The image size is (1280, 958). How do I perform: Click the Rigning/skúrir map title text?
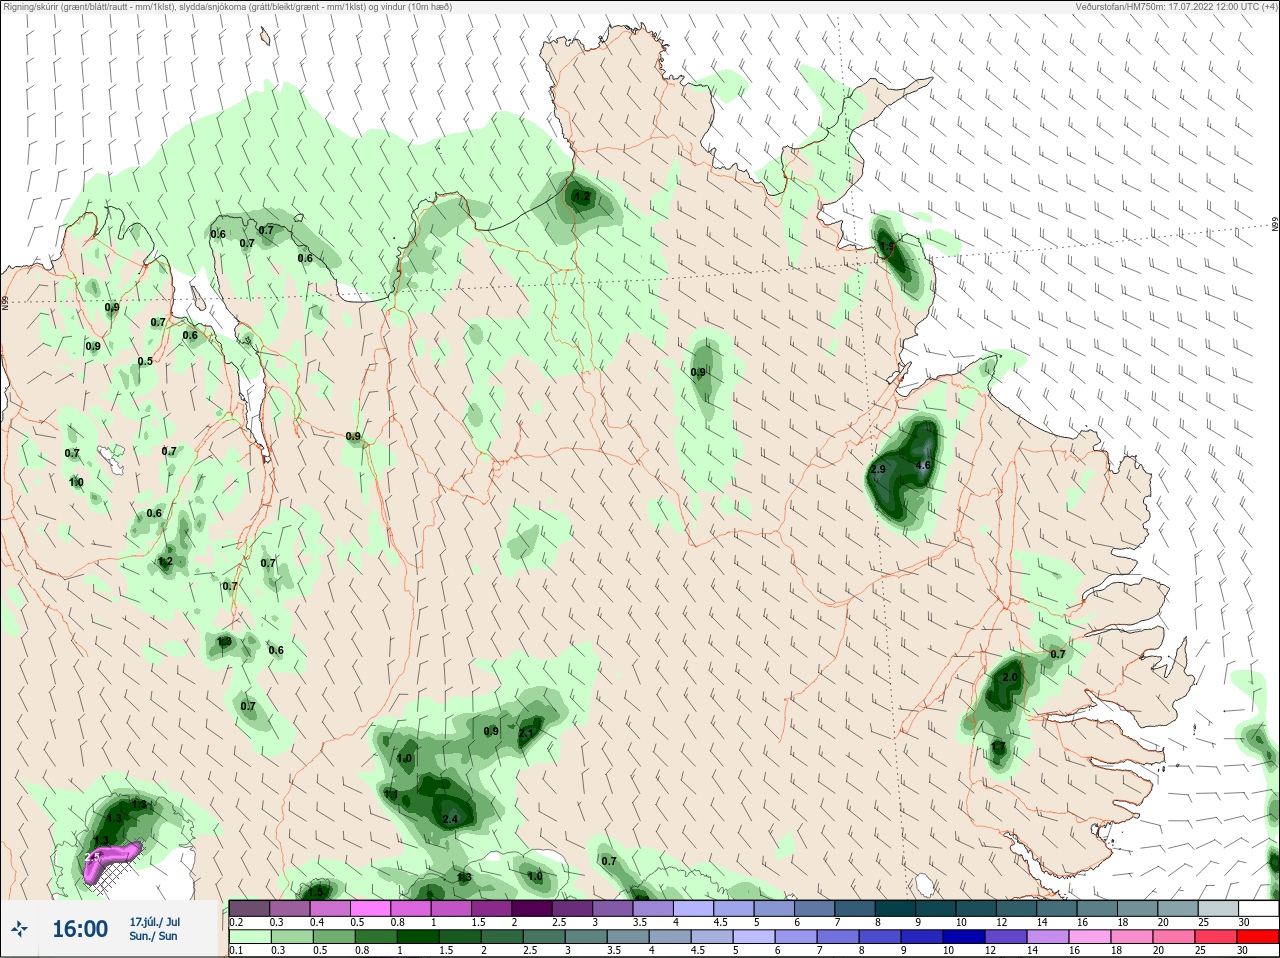pyautogui.click(x=228, y=6)
